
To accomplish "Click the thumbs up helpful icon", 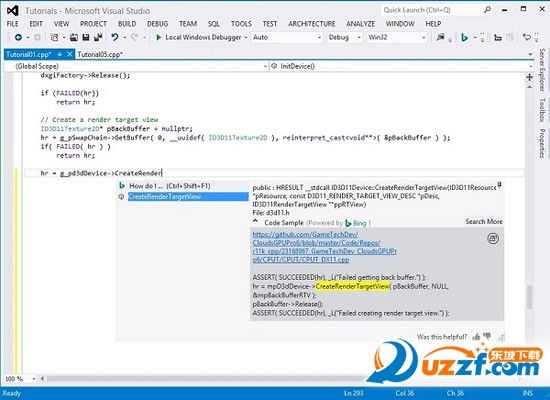I will pos(476,337).
